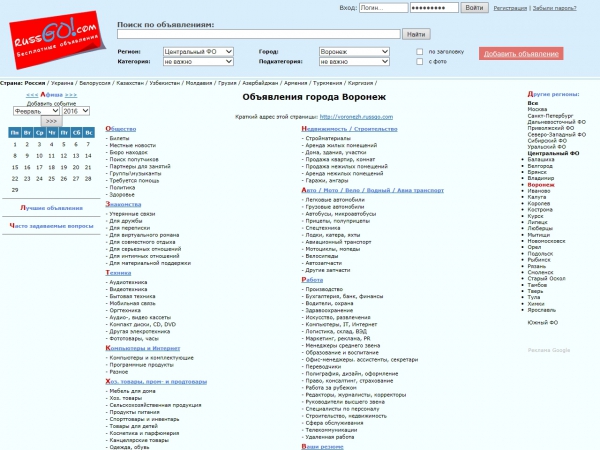Select 'Южный ФО' region

(x=543, y=323)
